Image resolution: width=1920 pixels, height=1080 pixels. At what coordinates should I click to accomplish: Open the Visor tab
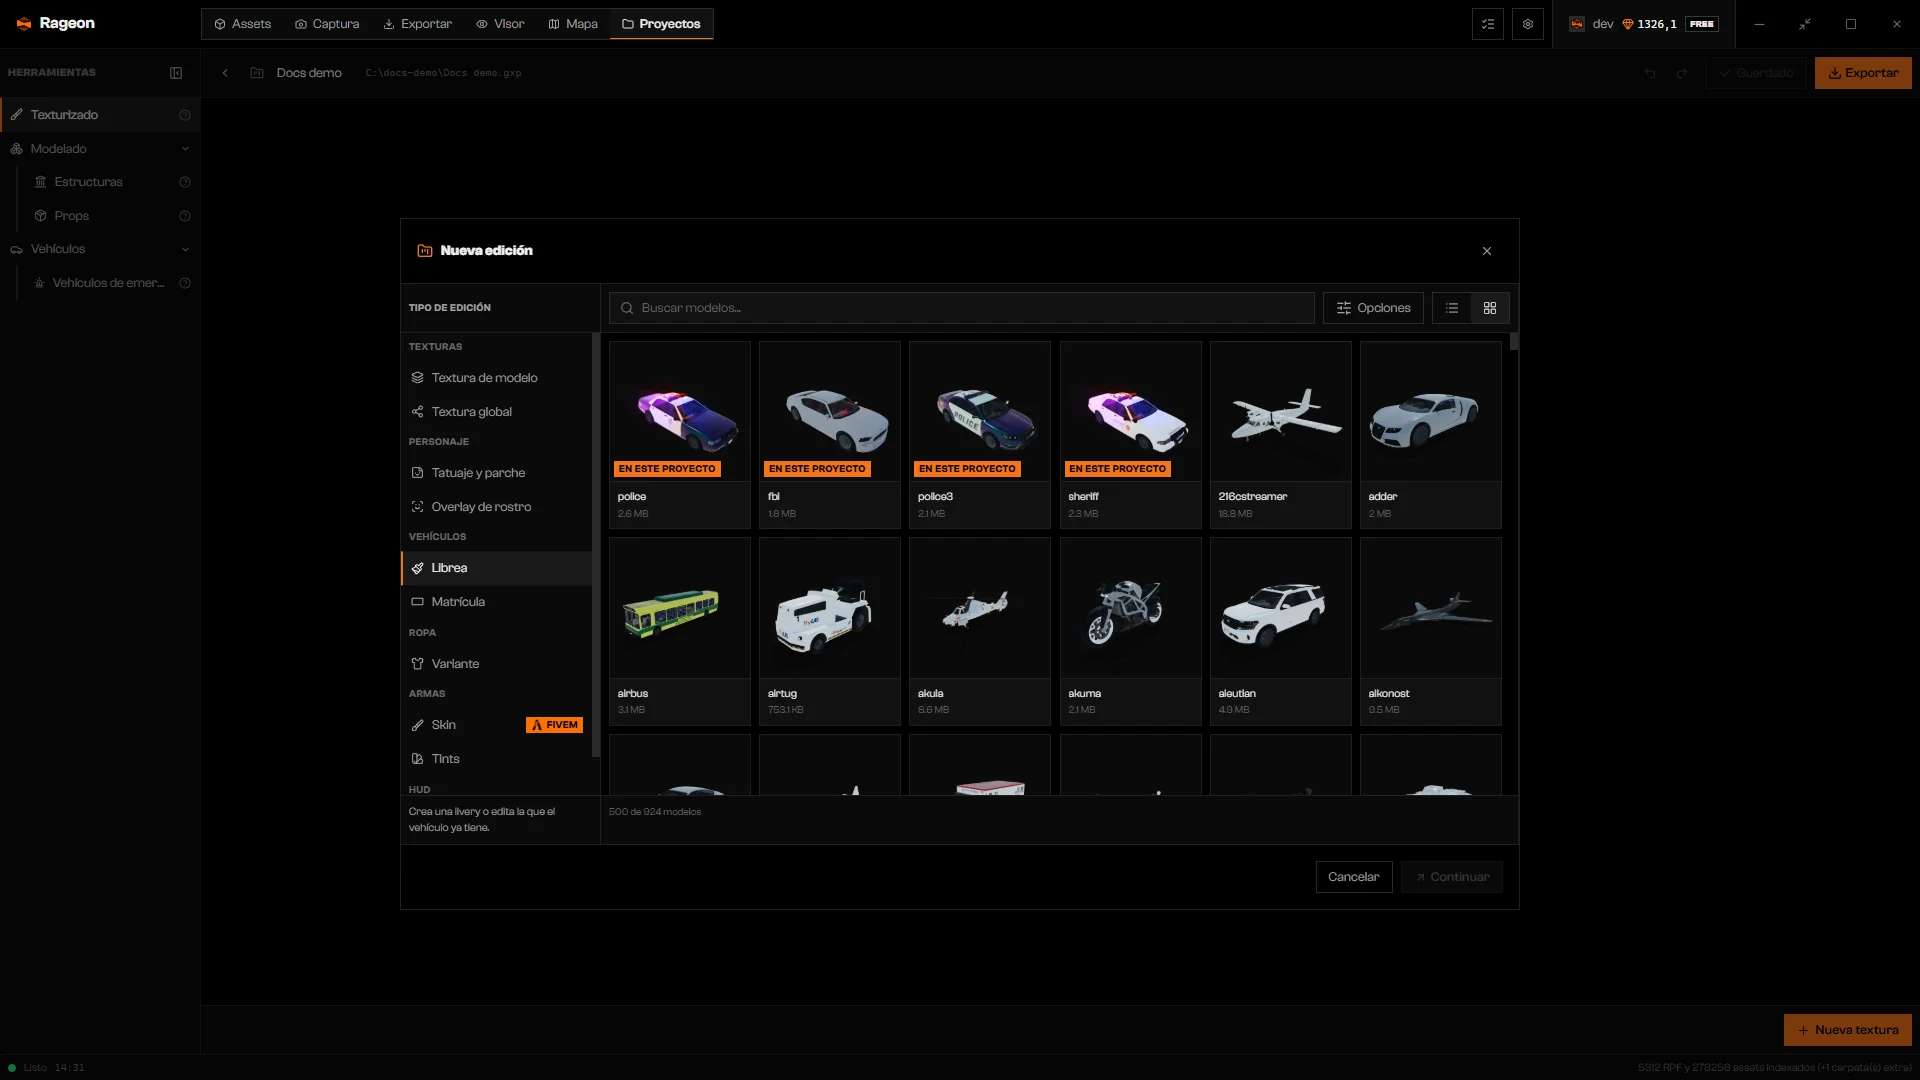pos(500,24)
